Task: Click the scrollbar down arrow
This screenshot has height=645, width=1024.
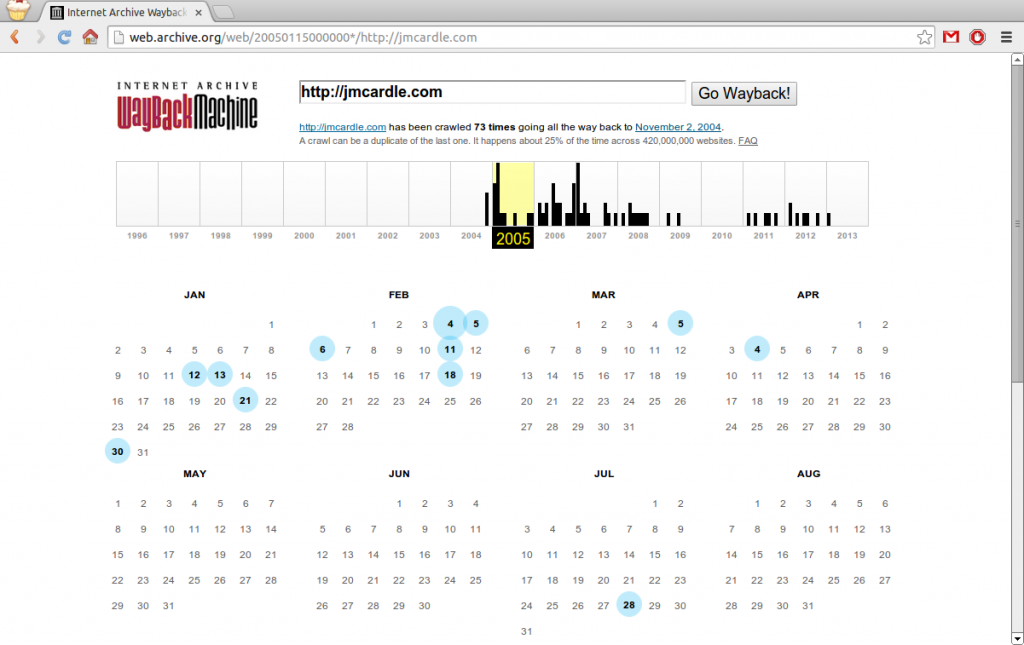Action: [1017, 638]
